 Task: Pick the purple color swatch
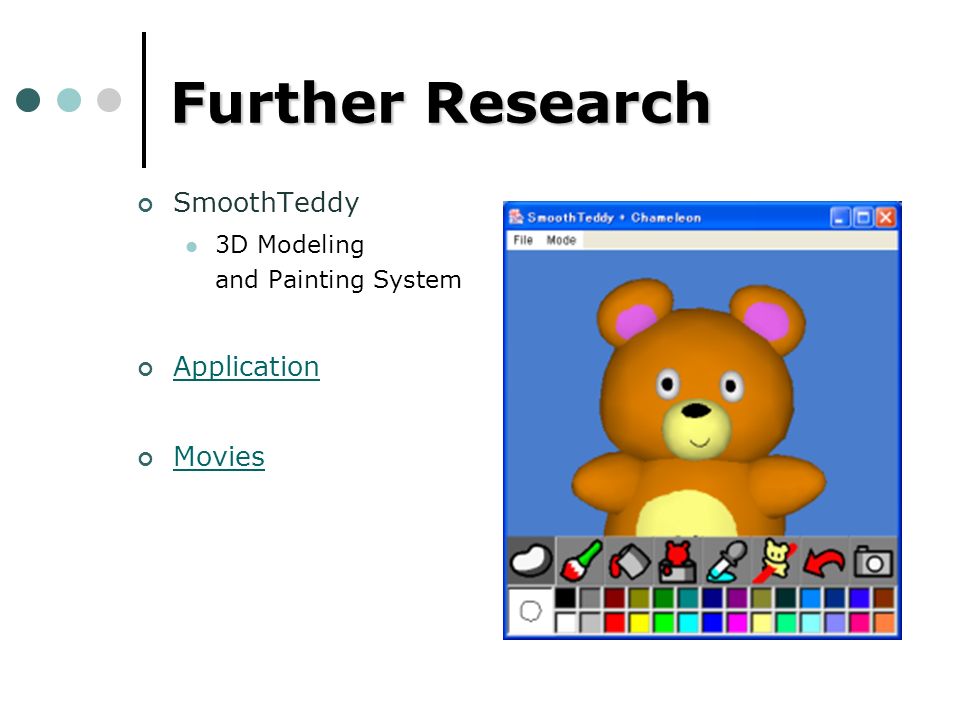[x=737, y=598]
